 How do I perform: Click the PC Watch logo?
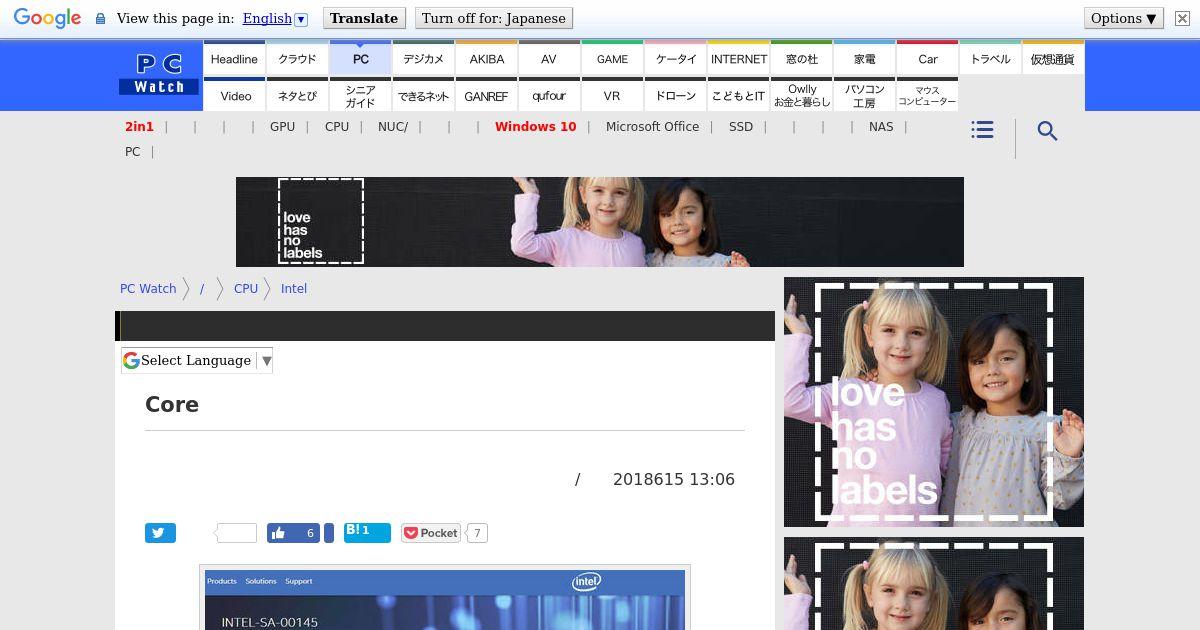pyautogui.click(x=160, y=75)
